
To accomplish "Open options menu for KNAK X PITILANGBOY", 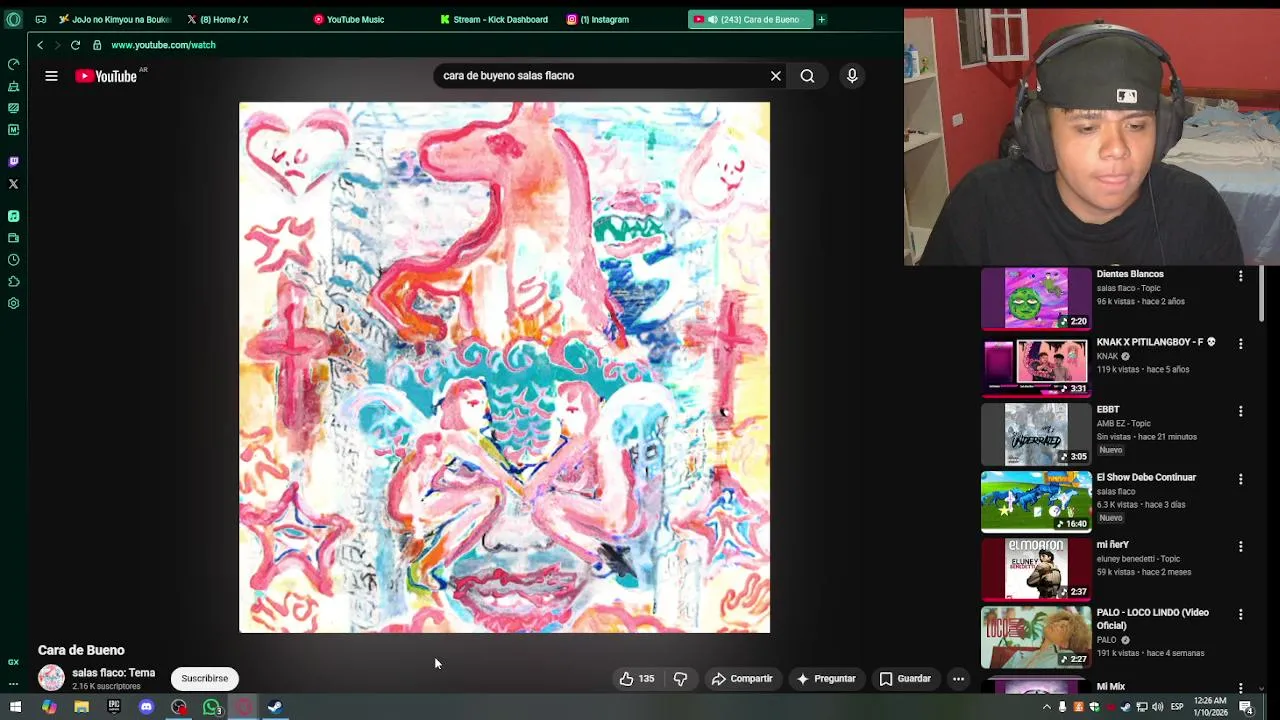I will pos(1241,343).
